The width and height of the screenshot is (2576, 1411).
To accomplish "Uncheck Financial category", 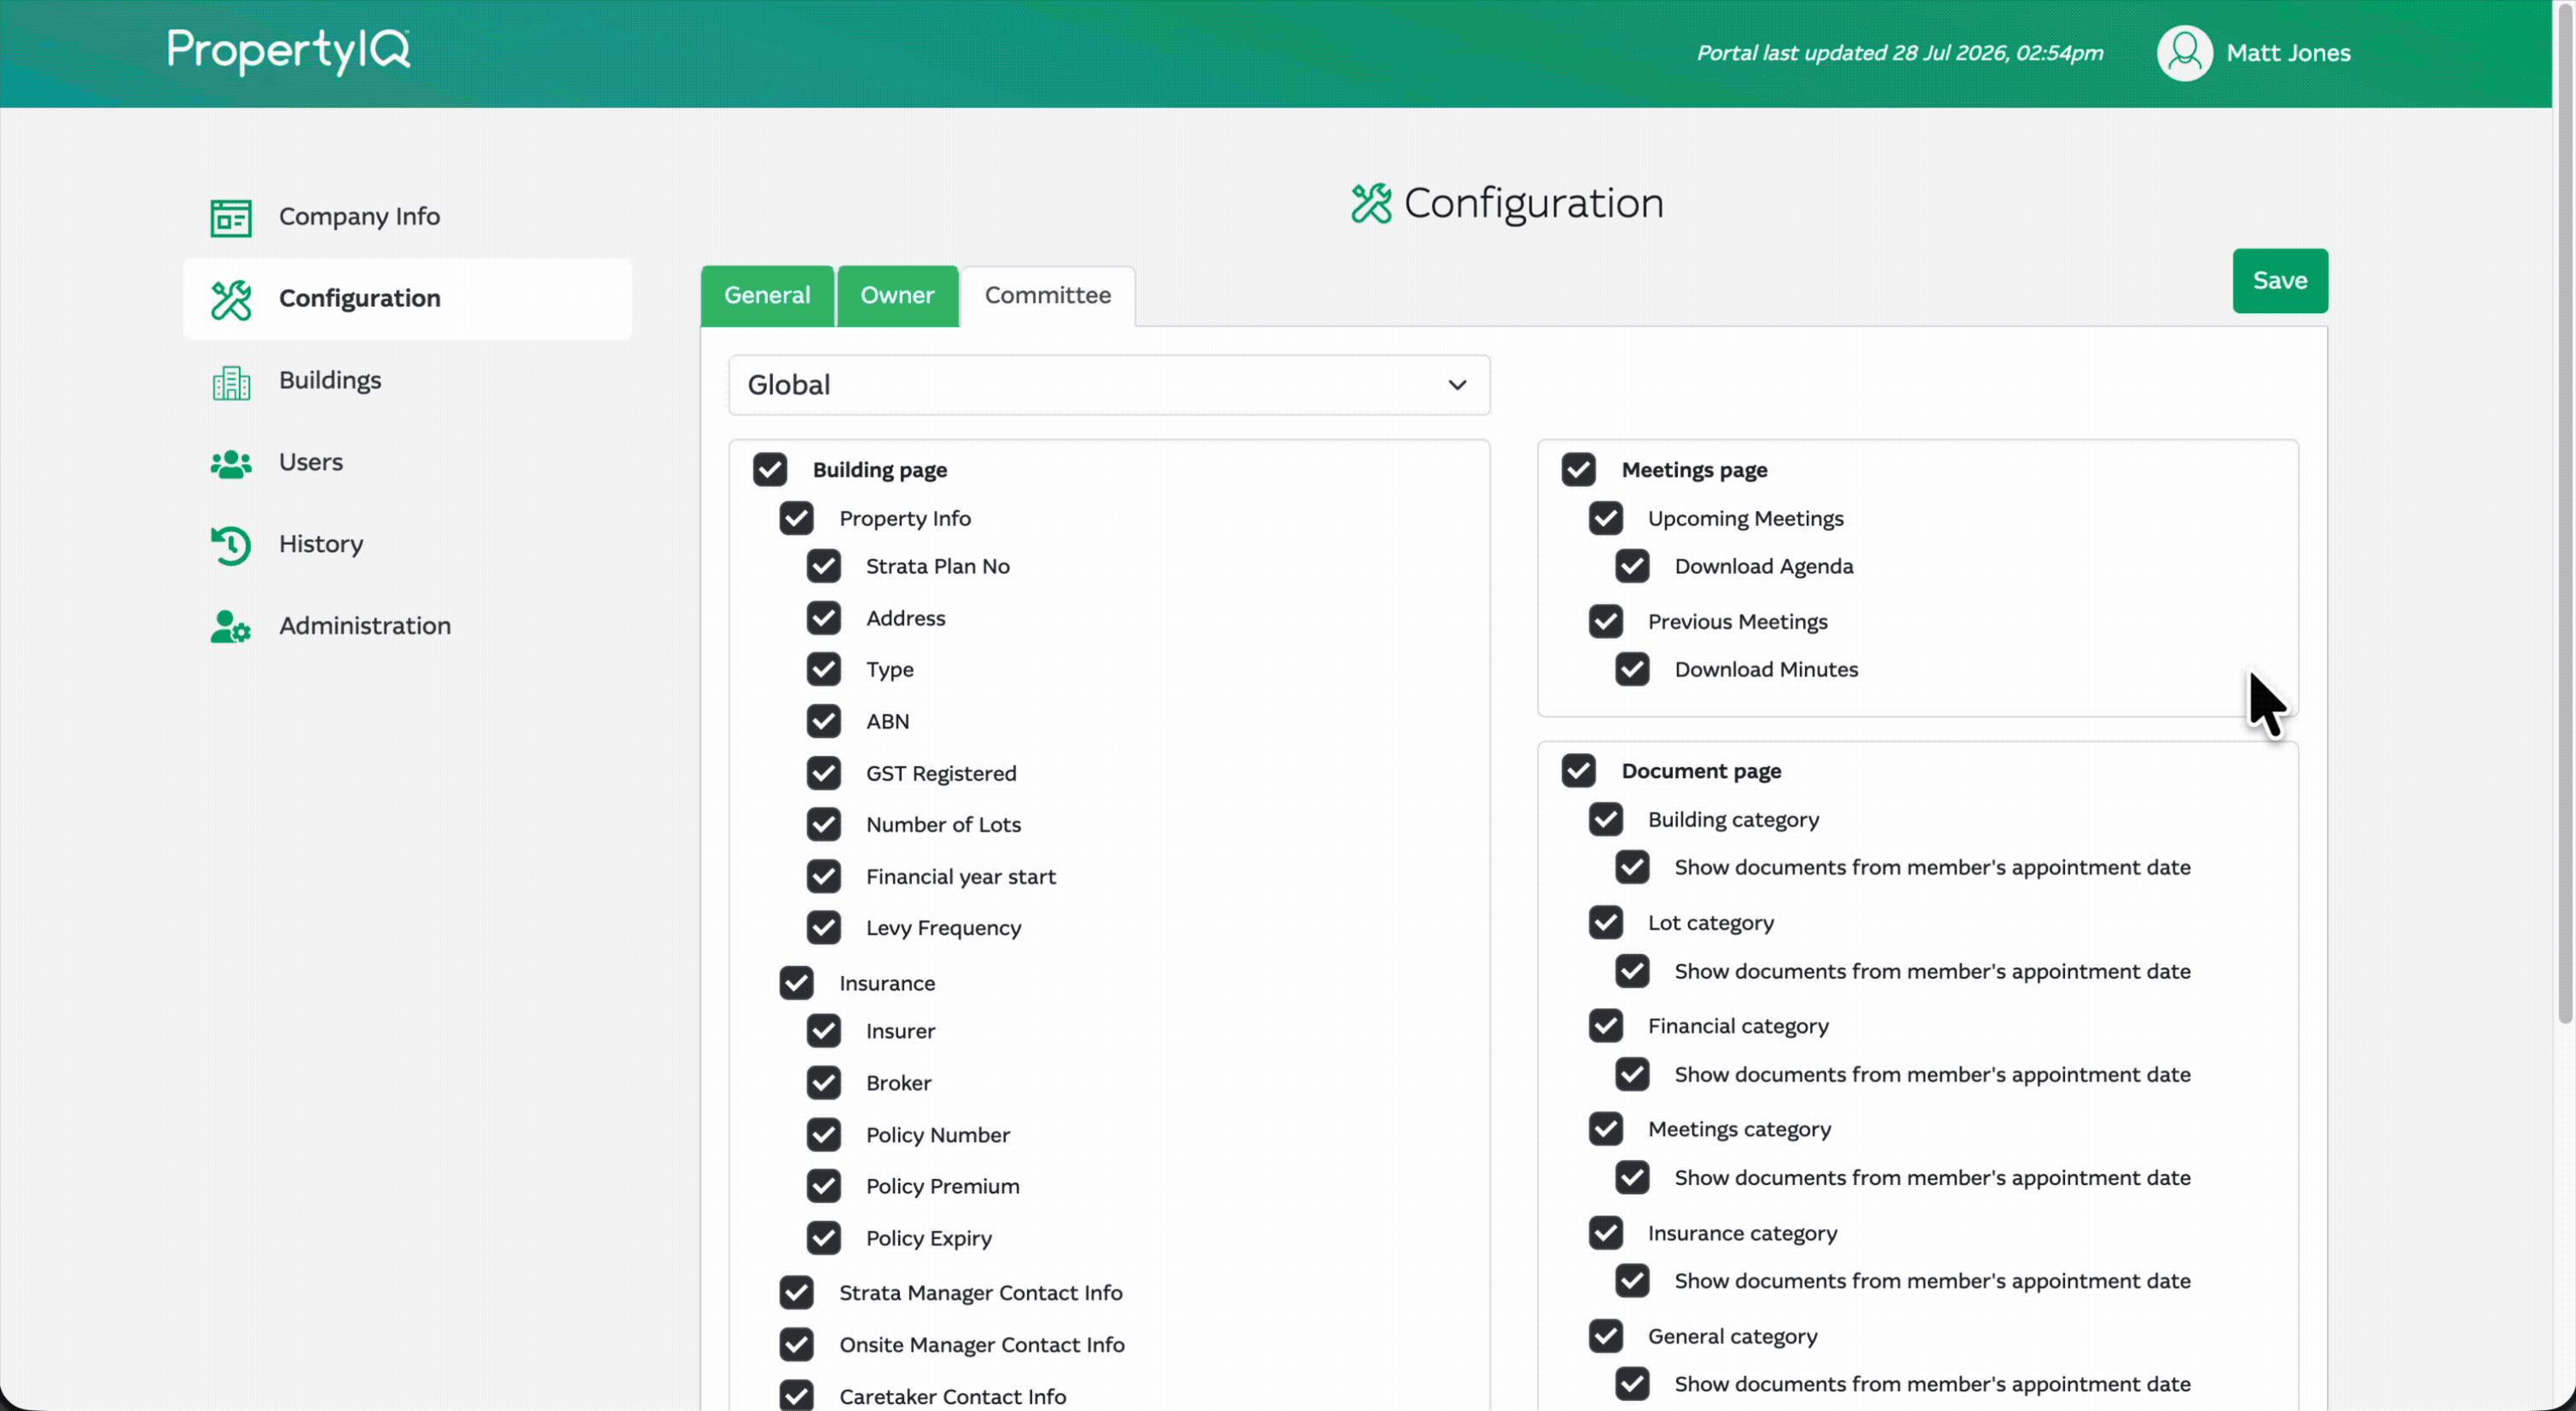I will [1606, 1026].
